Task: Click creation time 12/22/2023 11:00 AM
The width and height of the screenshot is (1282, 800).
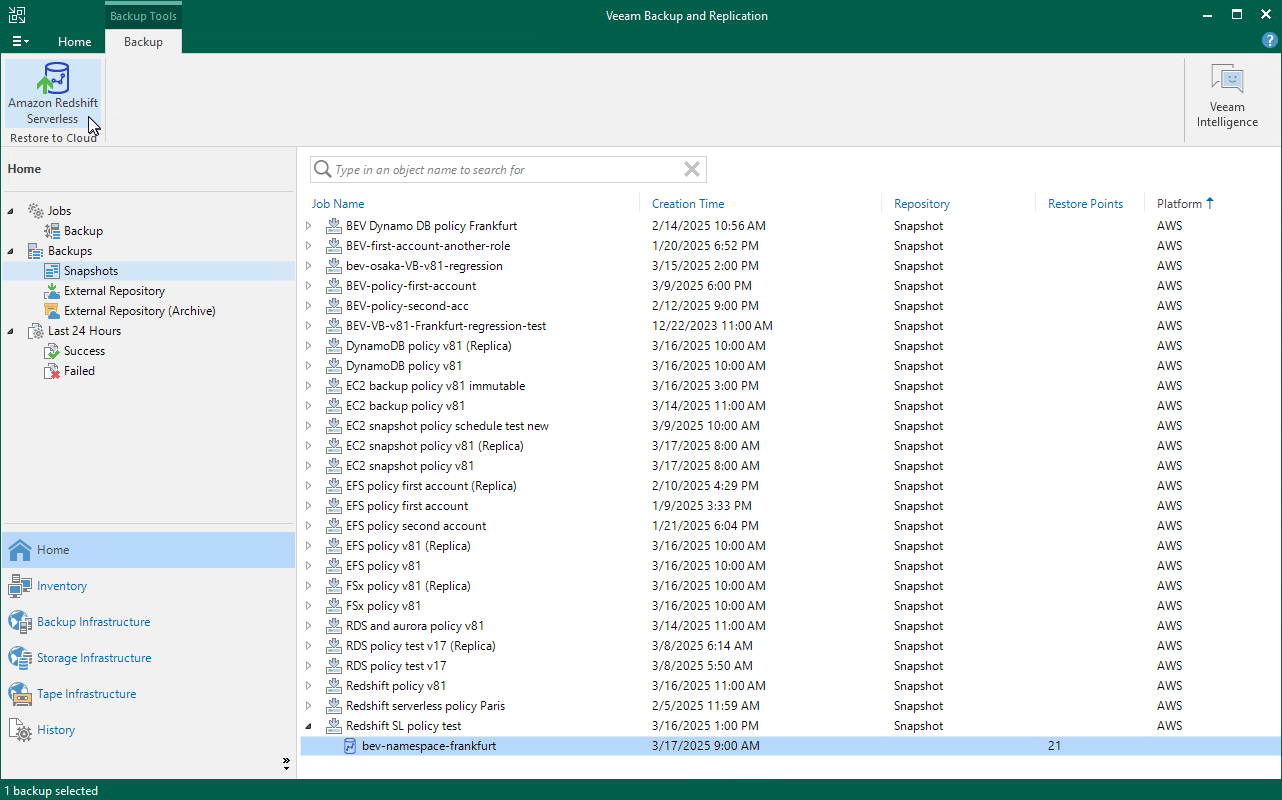Action: coord(712,326)
